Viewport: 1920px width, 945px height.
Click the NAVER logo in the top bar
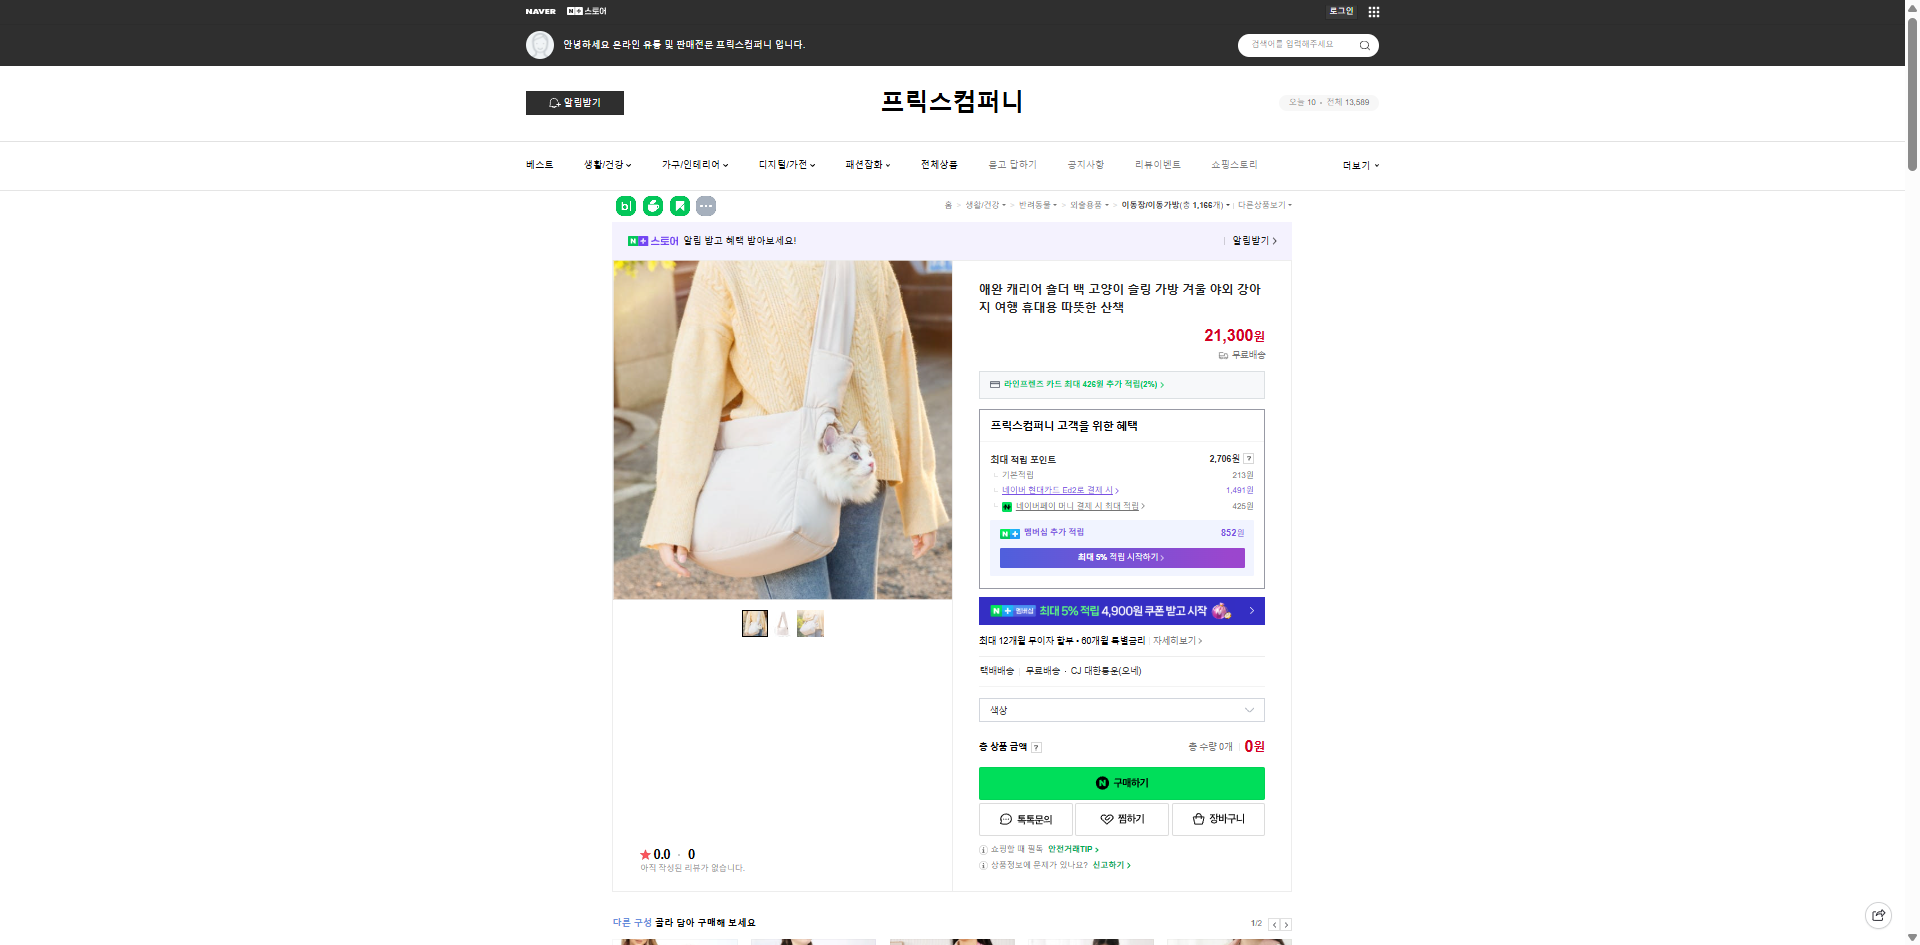tap(539, 11)
